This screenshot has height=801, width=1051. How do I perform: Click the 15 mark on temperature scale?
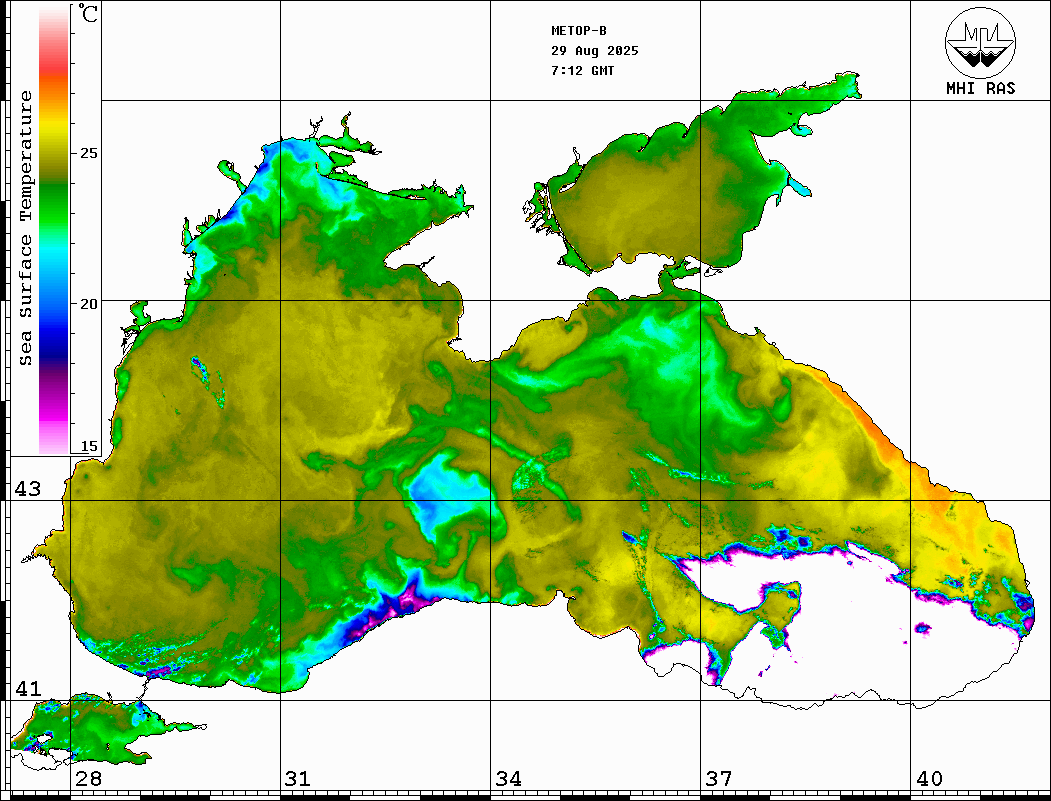(88, 447)
